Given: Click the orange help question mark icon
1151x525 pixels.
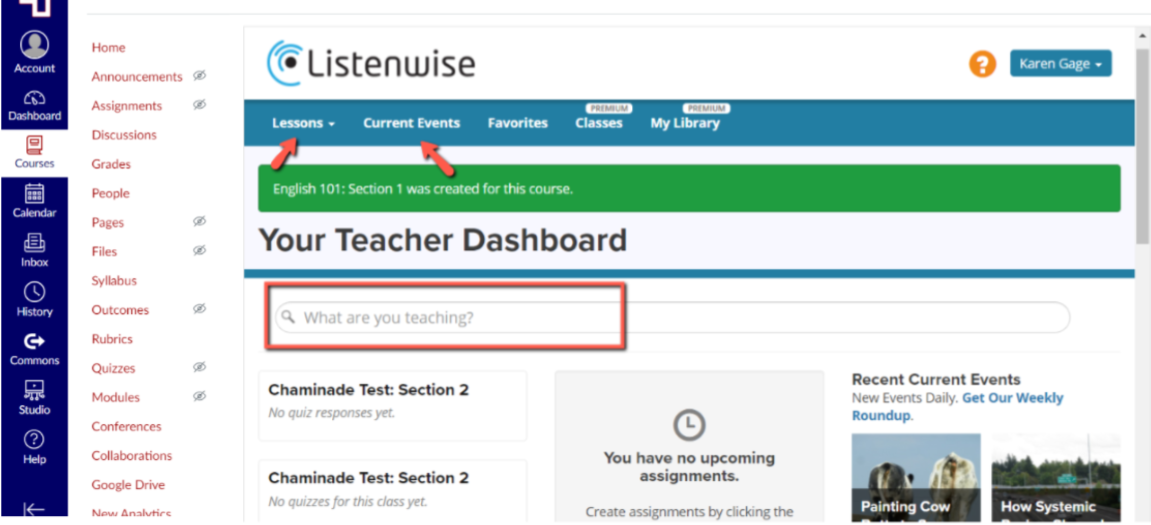Looking at the screenshot, I should tap(982, 64).
